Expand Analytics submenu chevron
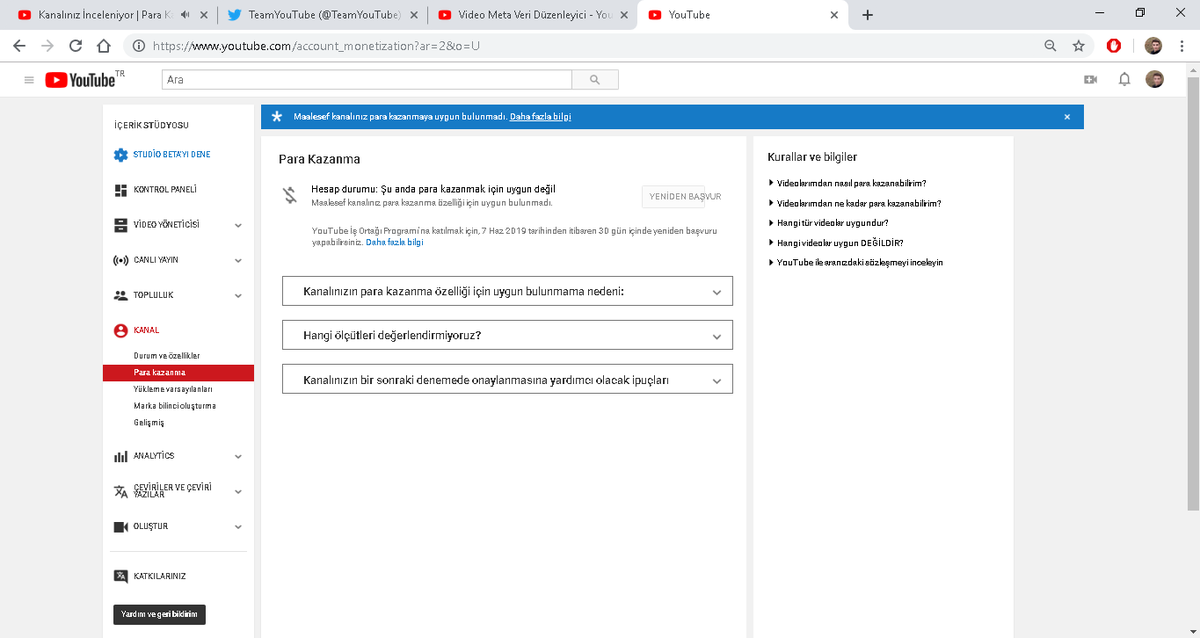This screenshot has width=1200, height=638. 238,457
